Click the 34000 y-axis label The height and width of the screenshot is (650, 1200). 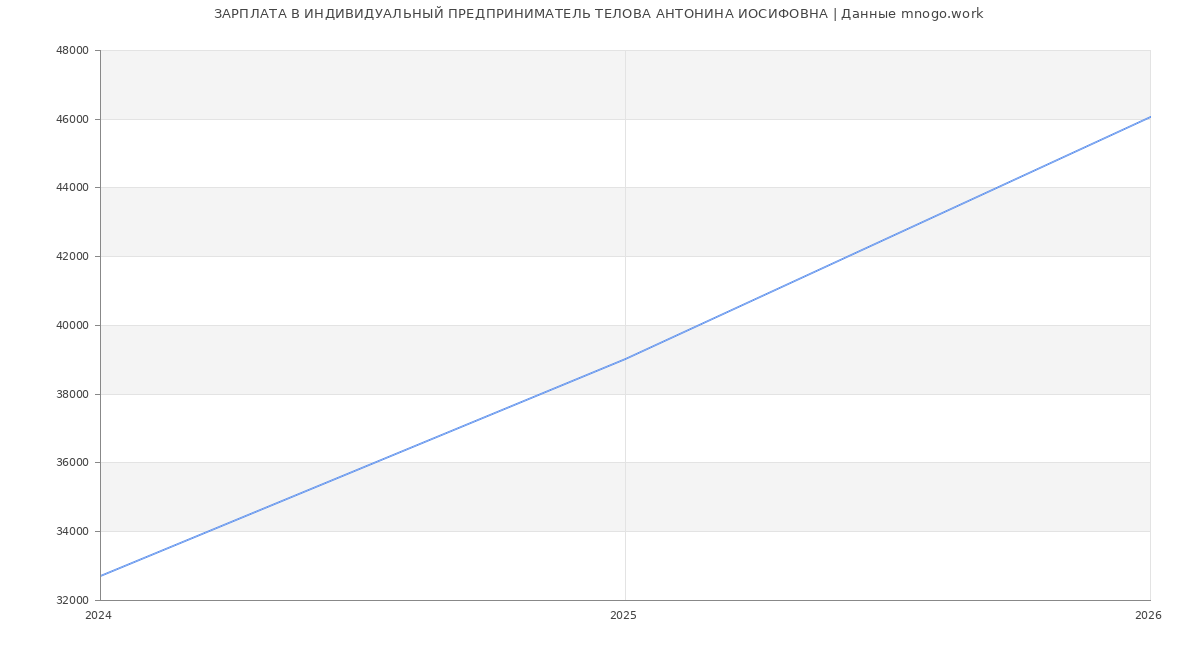(x=72, y=531)
